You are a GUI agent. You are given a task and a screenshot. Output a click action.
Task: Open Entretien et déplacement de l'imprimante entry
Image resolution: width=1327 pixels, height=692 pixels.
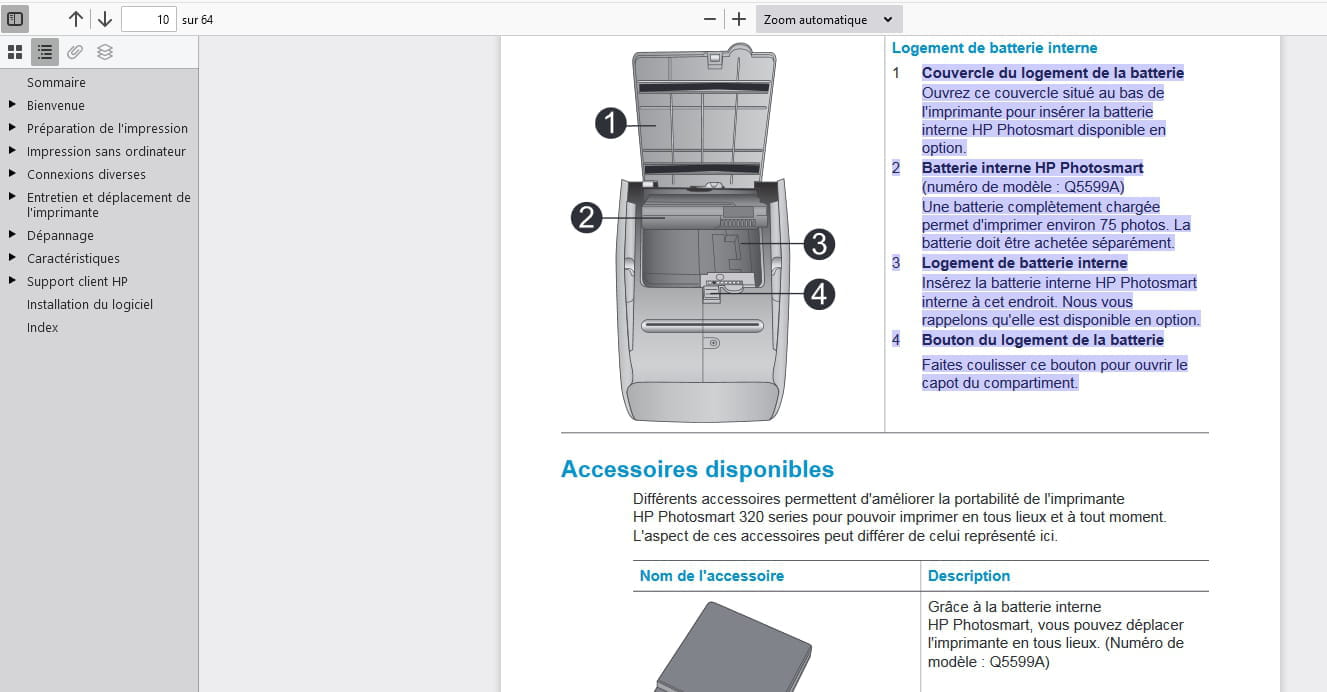pyautogui.click(x=109, y=205)
